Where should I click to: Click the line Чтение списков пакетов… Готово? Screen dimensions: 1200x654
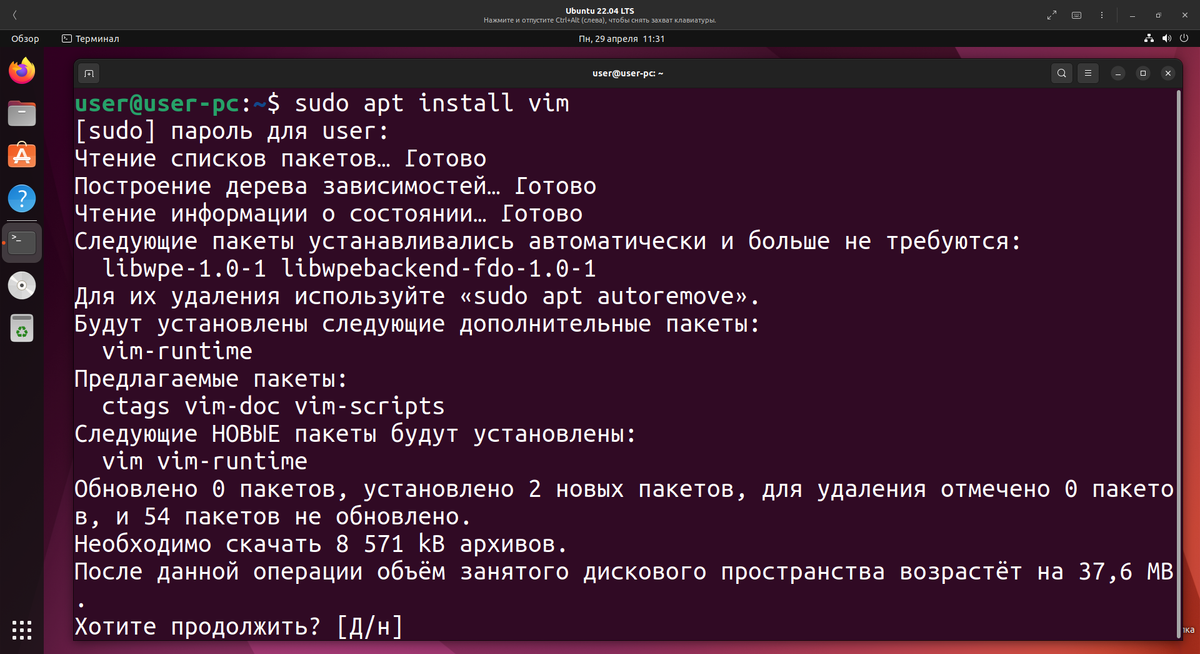point(281,159)
